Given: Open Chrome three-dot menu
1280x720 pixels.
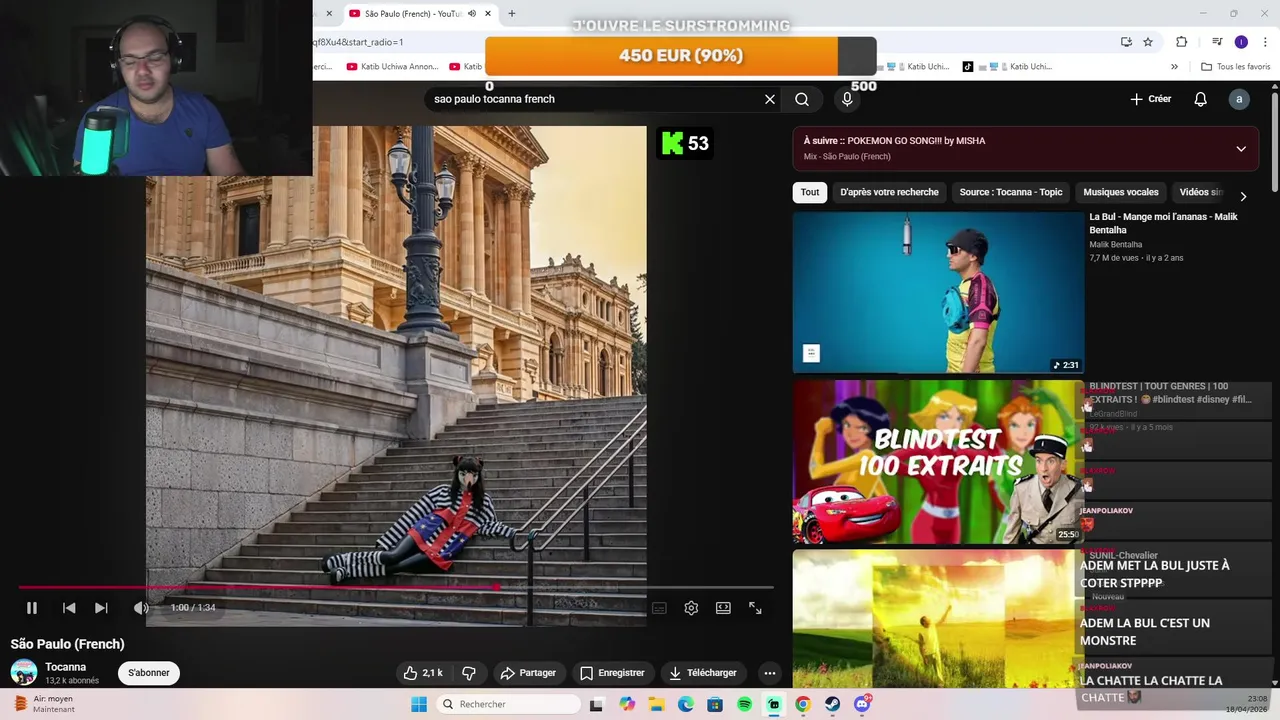Looking at the screenshot, I should [1265, 42].
